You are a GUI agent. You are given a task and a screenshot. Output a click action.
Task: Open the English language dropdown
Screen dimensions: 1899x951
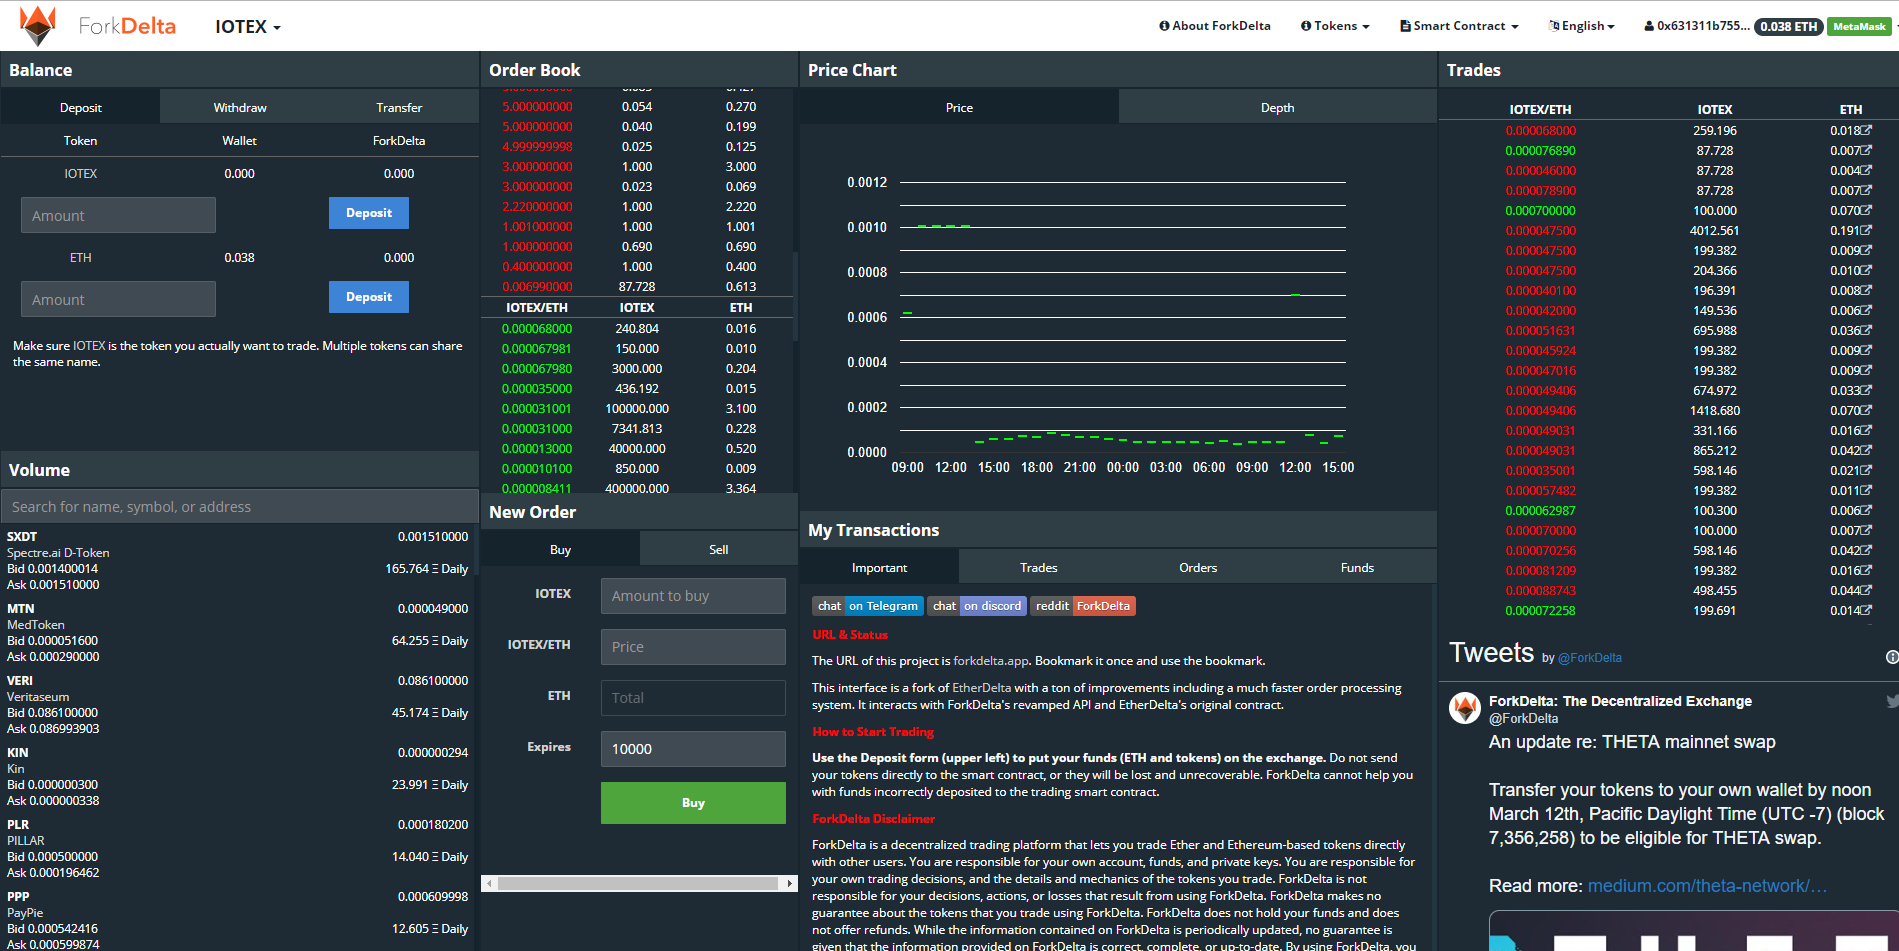(1581, 26)
